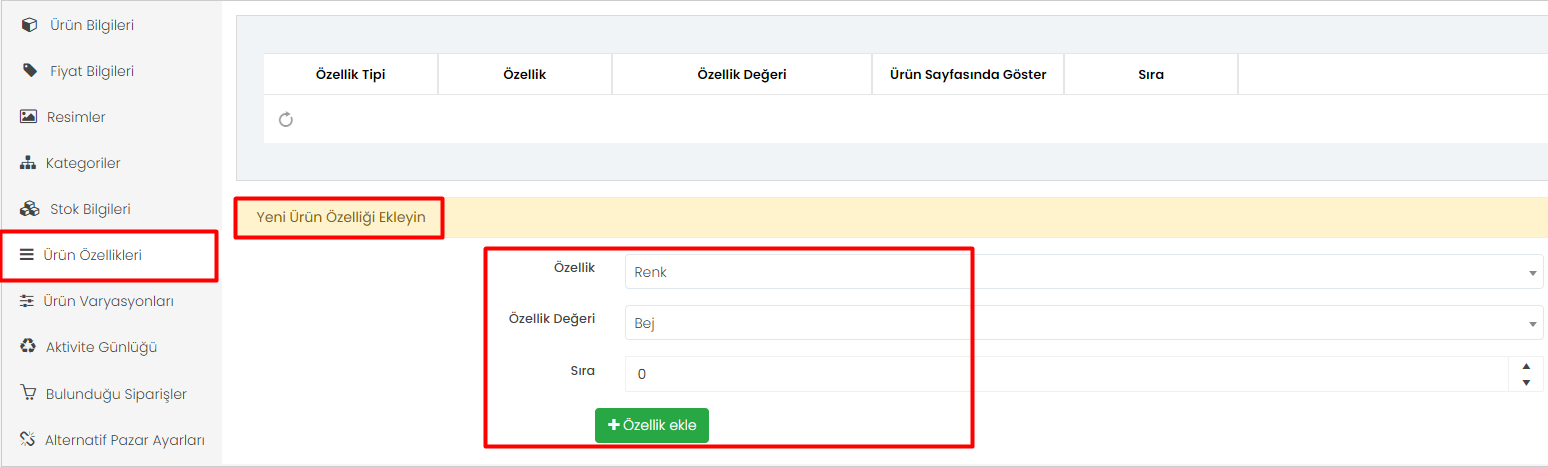Sort by Ürün Sayfasında Göster column header
Viewport: 1548px width, 467px height.
click(x=968, y=75)
